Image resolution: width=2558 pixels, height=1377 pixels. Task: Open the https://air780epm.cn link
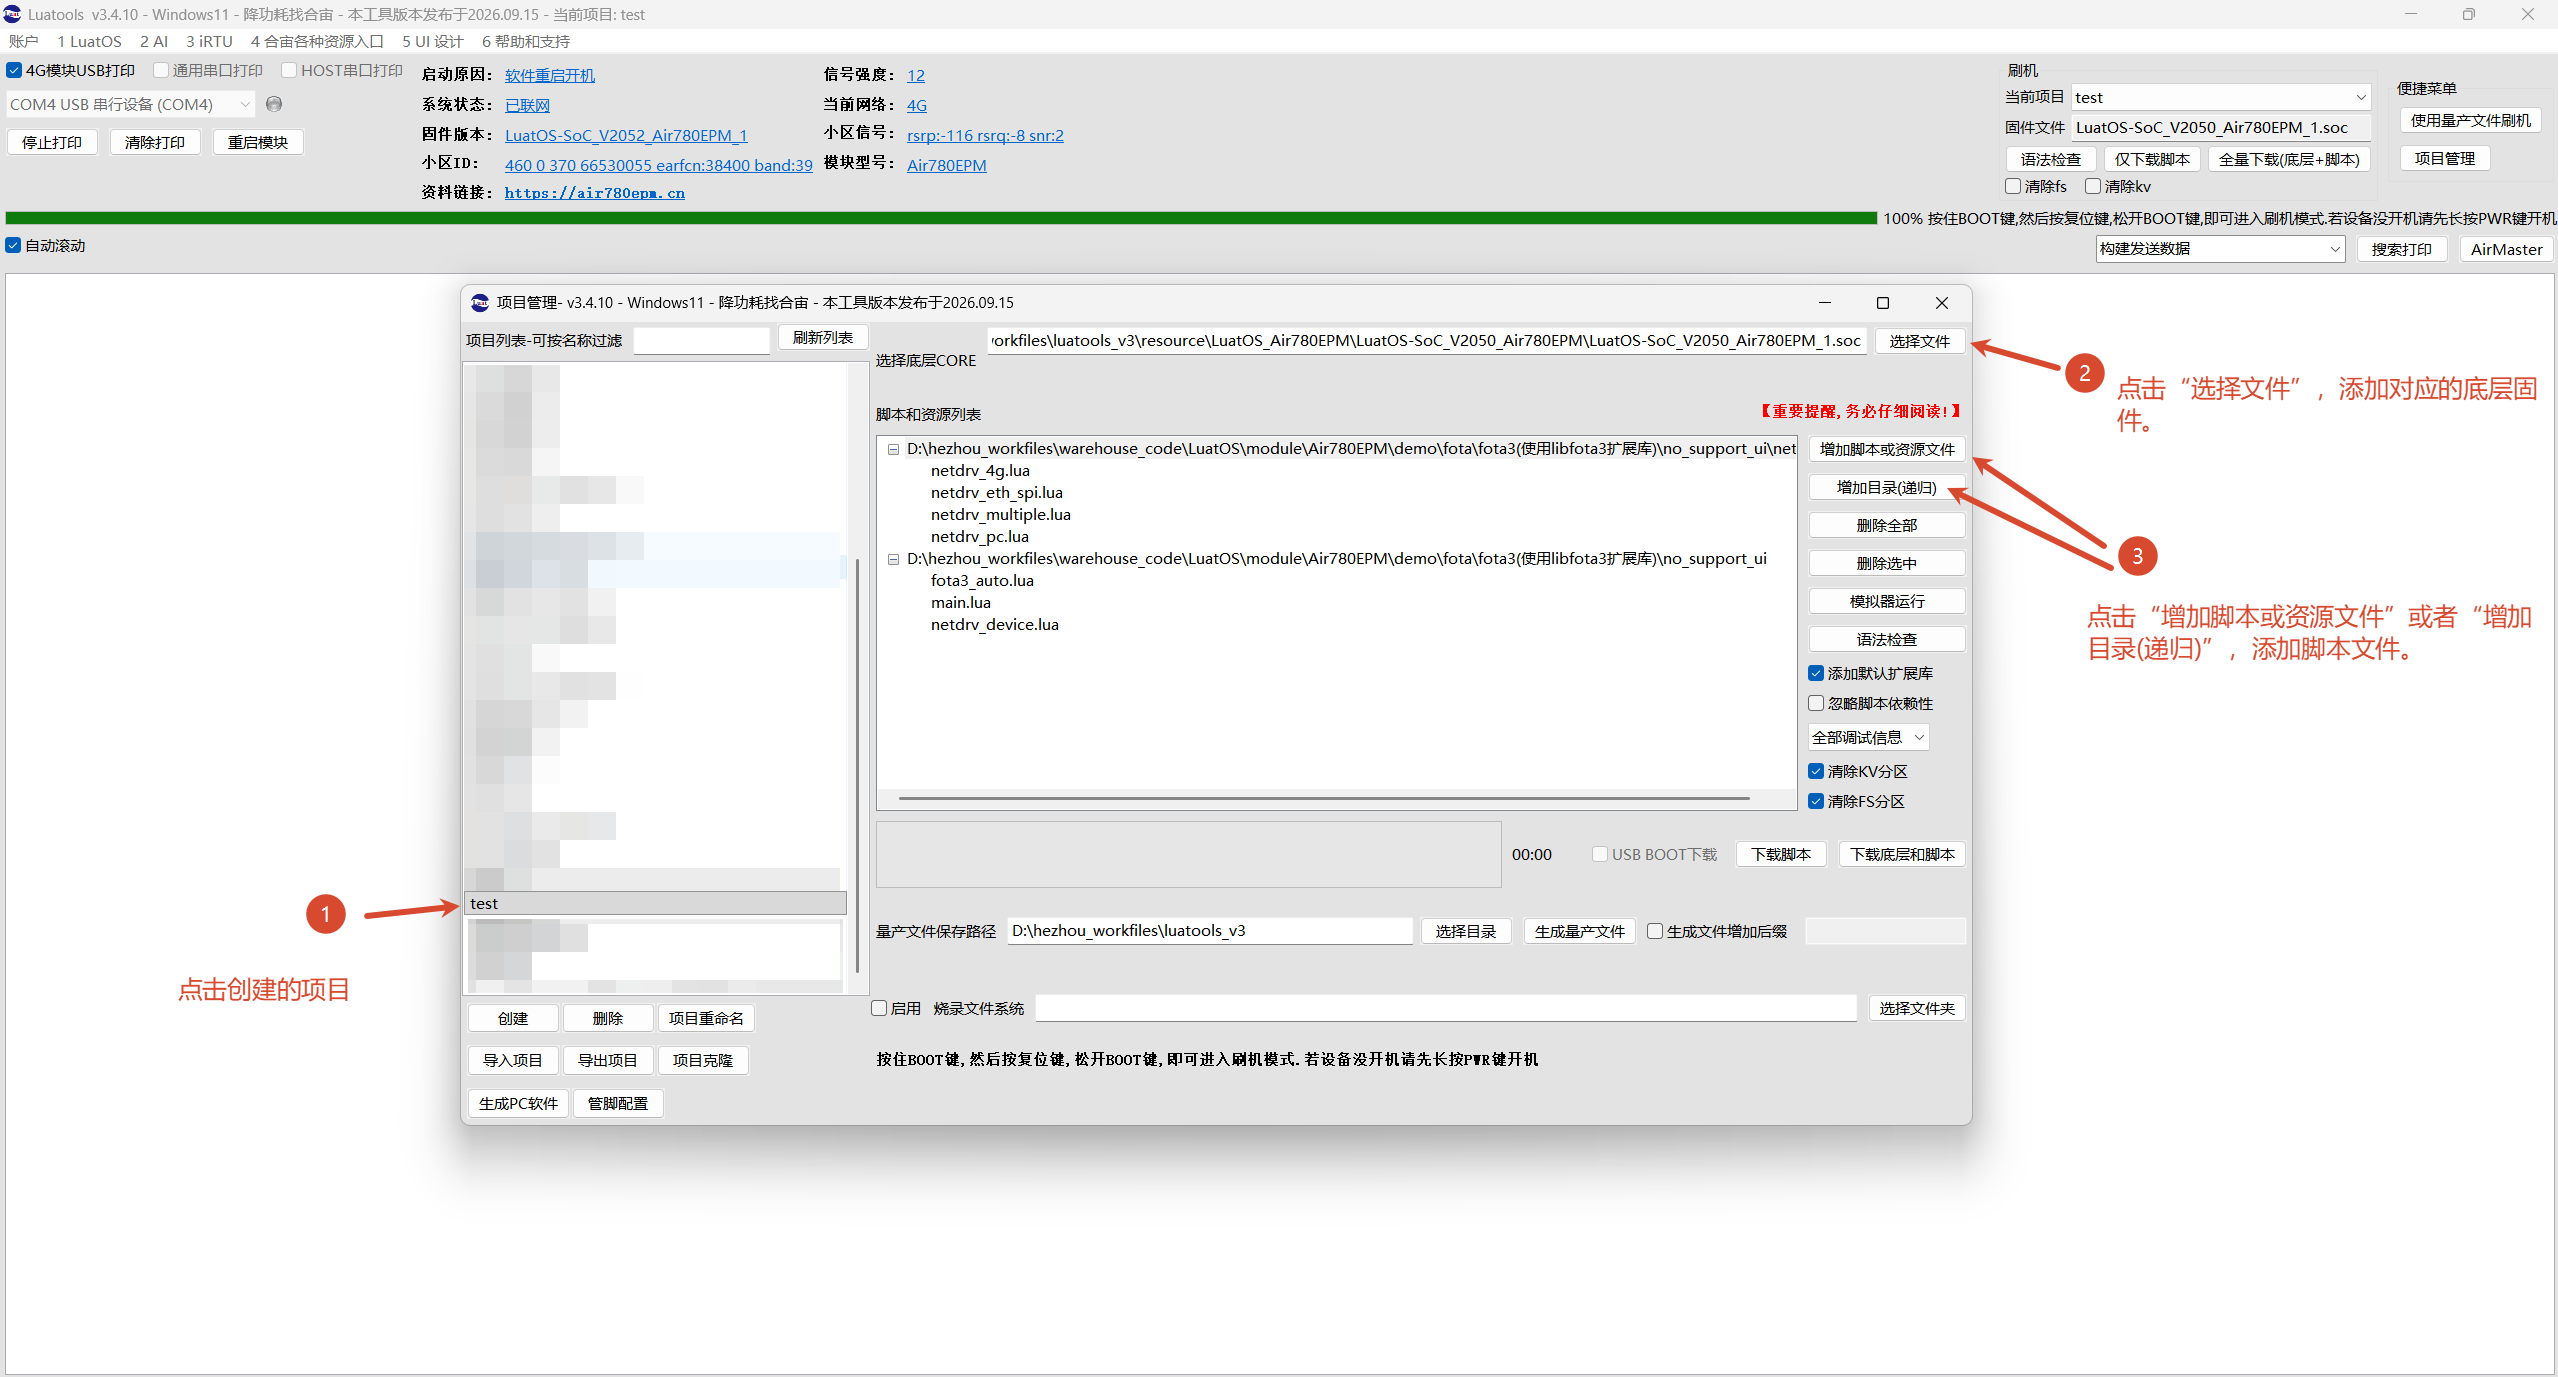595,193
